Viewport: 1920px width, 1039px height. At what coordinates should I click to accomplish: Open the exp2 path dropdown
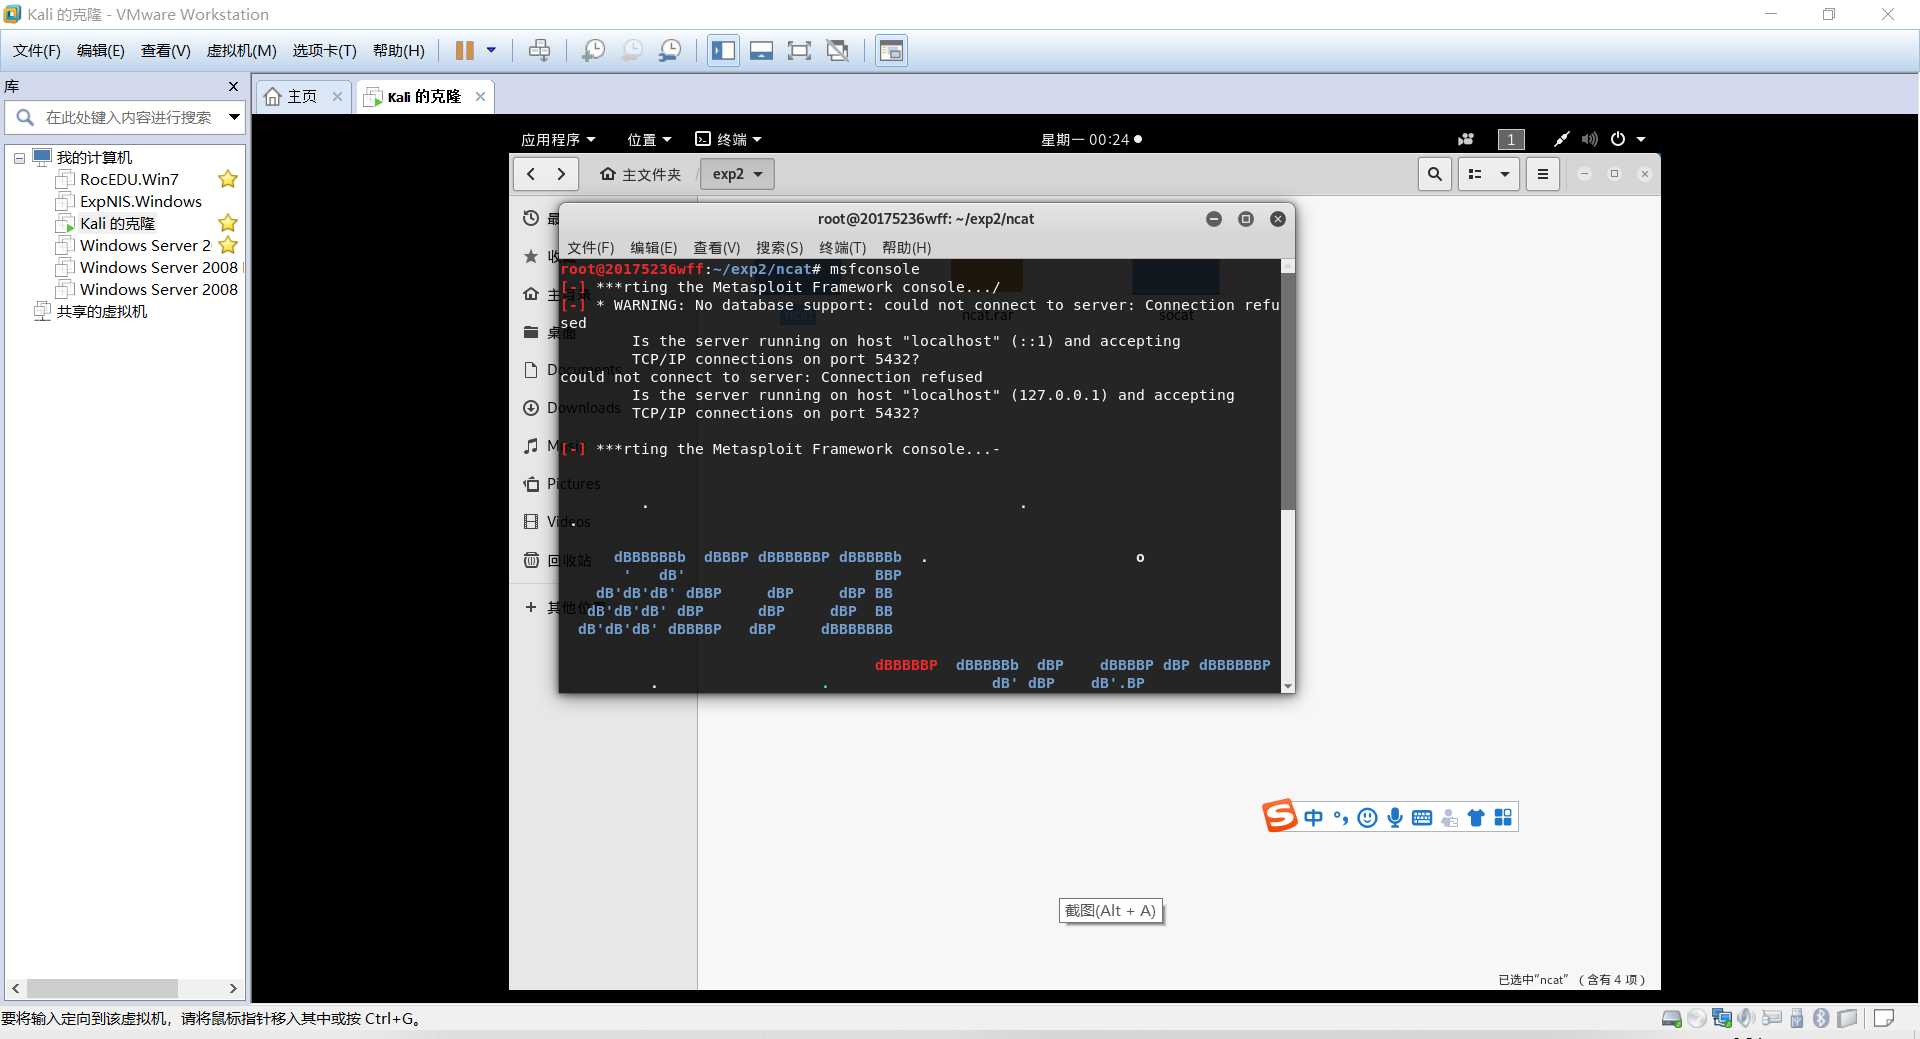[x=737, y=174]
